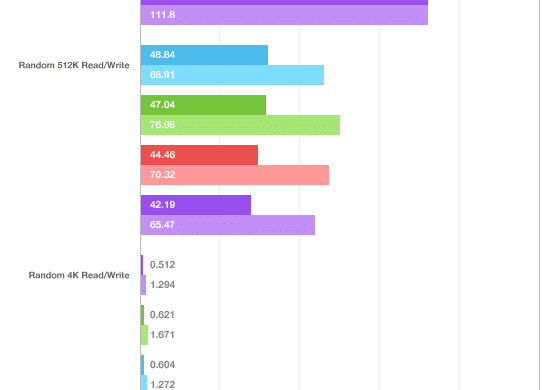Click the dark purple bar above 111.8
560x390 pixels.
coord(284,2)
